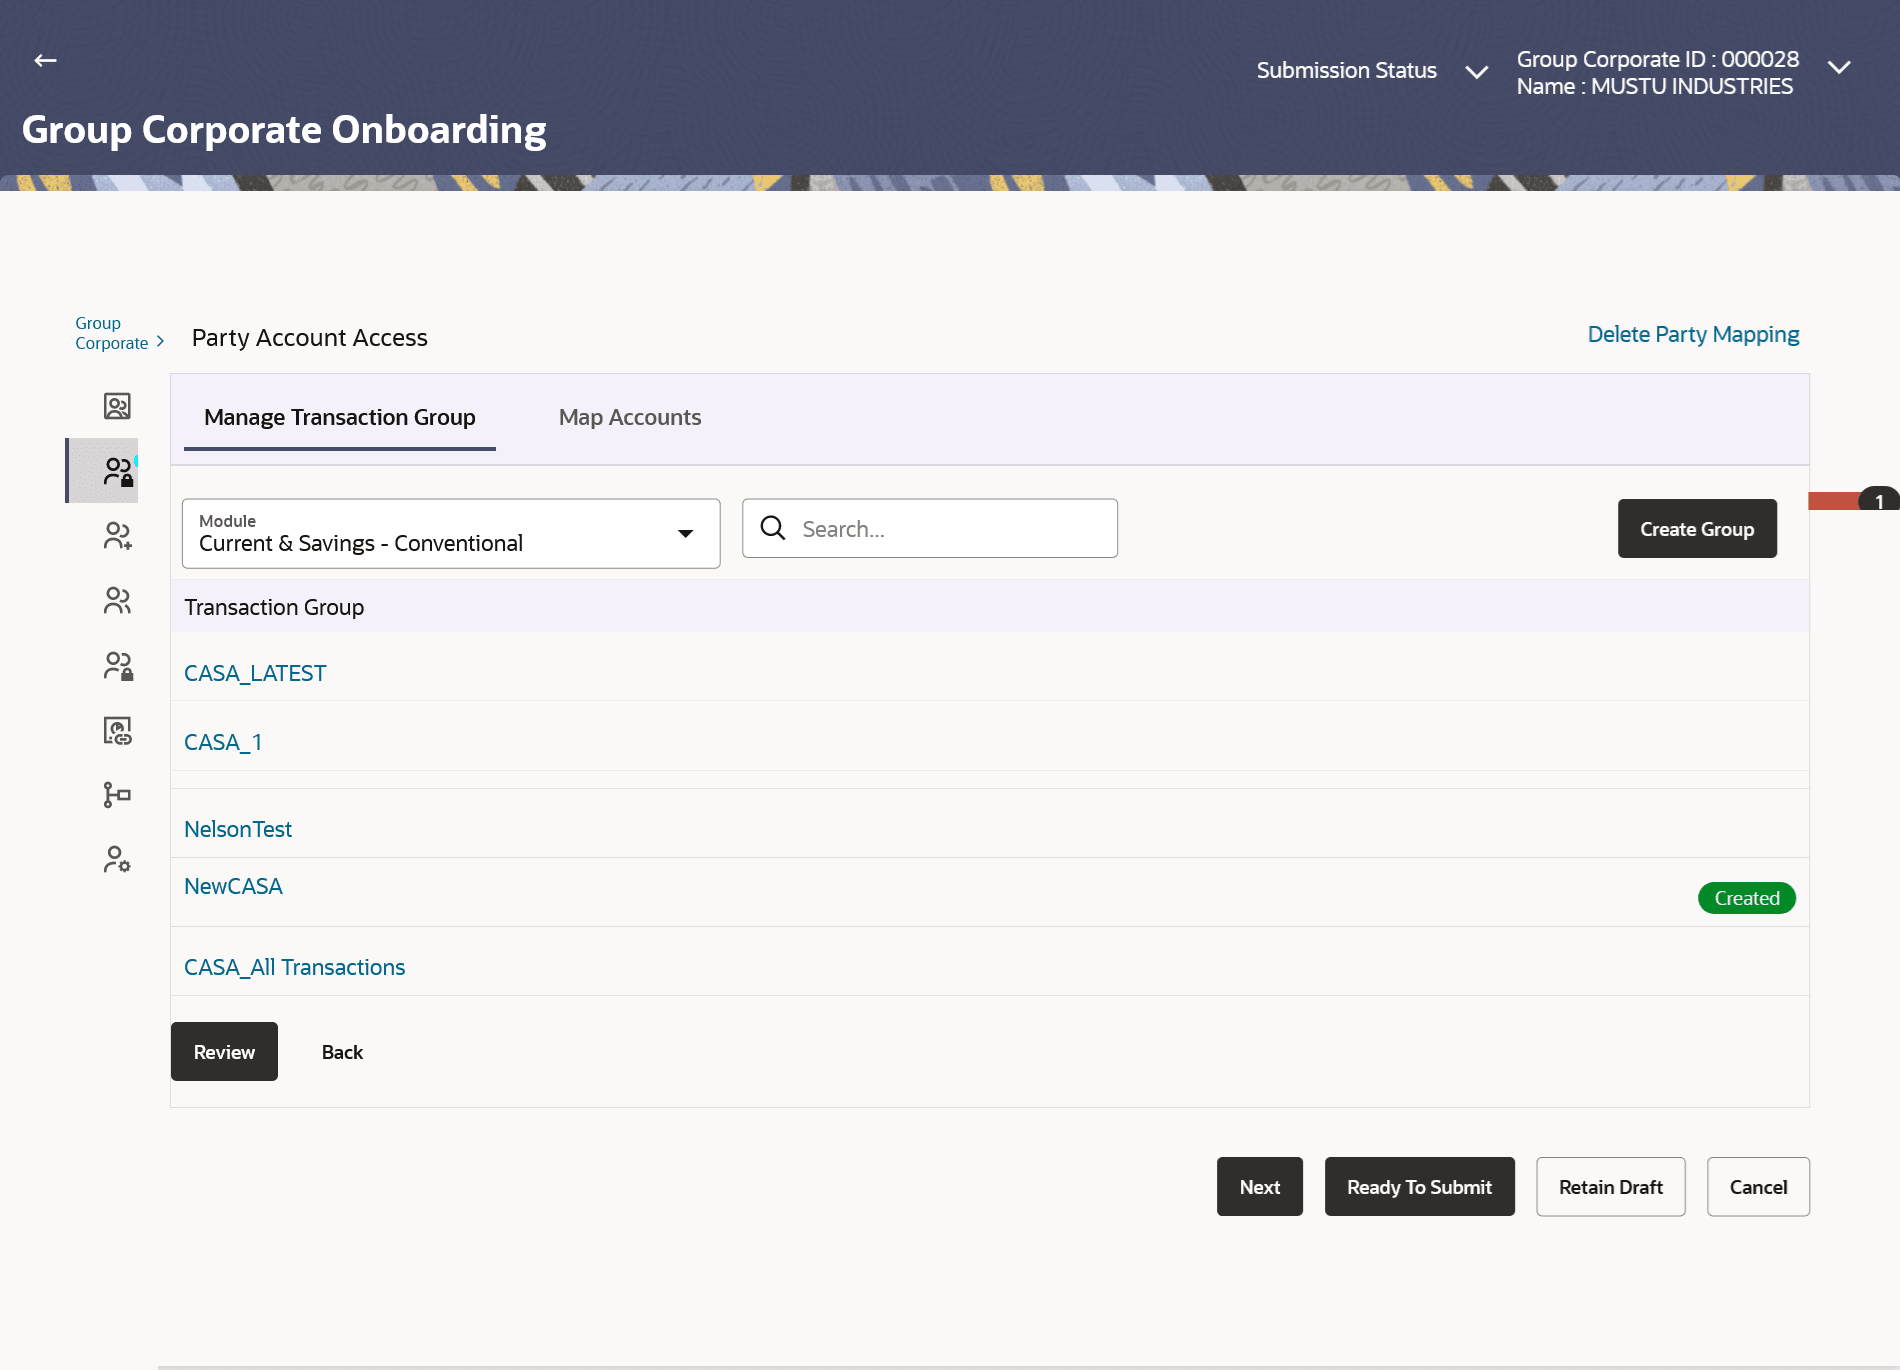Click the User Onboarding add-user icon

coord(117,536)
